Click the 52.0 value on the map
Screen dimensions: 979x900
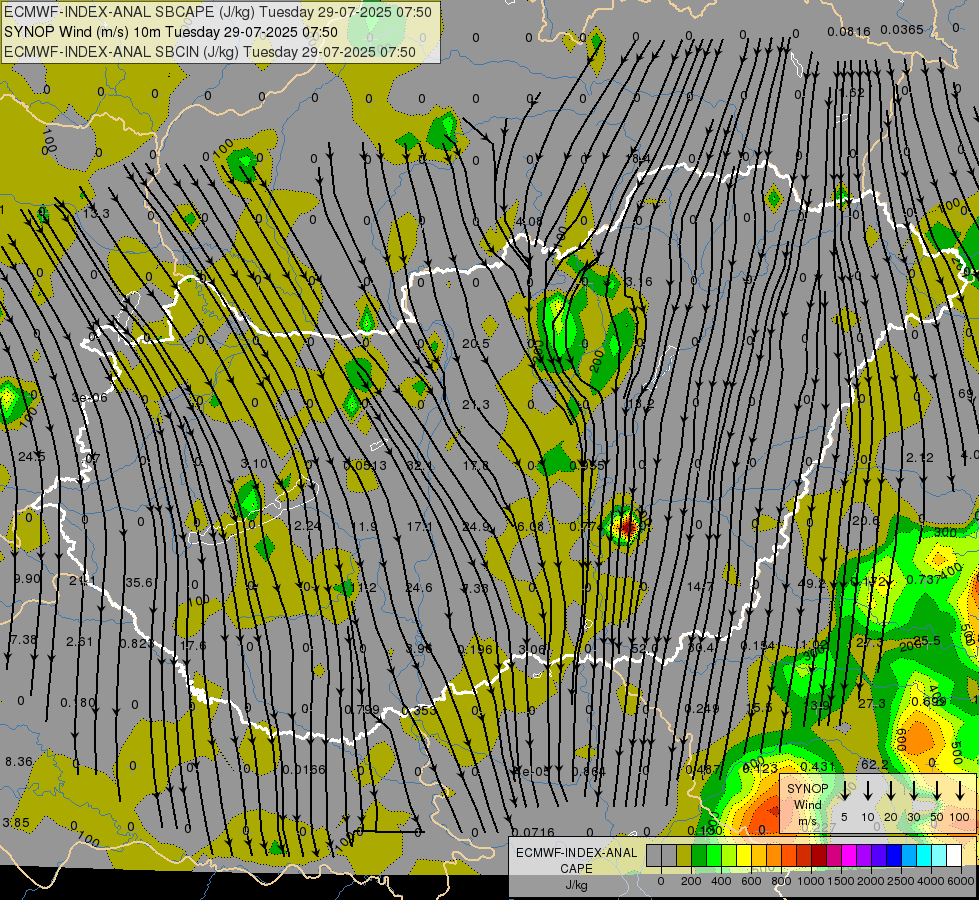[644, 649]
